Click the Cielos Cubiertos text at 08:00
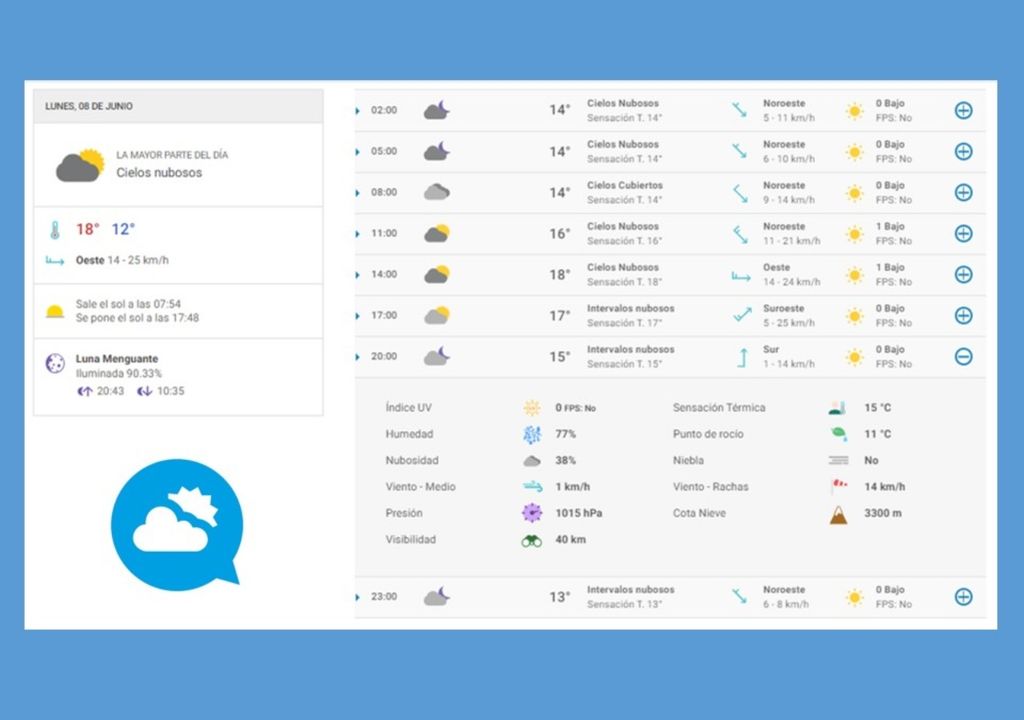1024x720 pixels. tap(624, 185)
